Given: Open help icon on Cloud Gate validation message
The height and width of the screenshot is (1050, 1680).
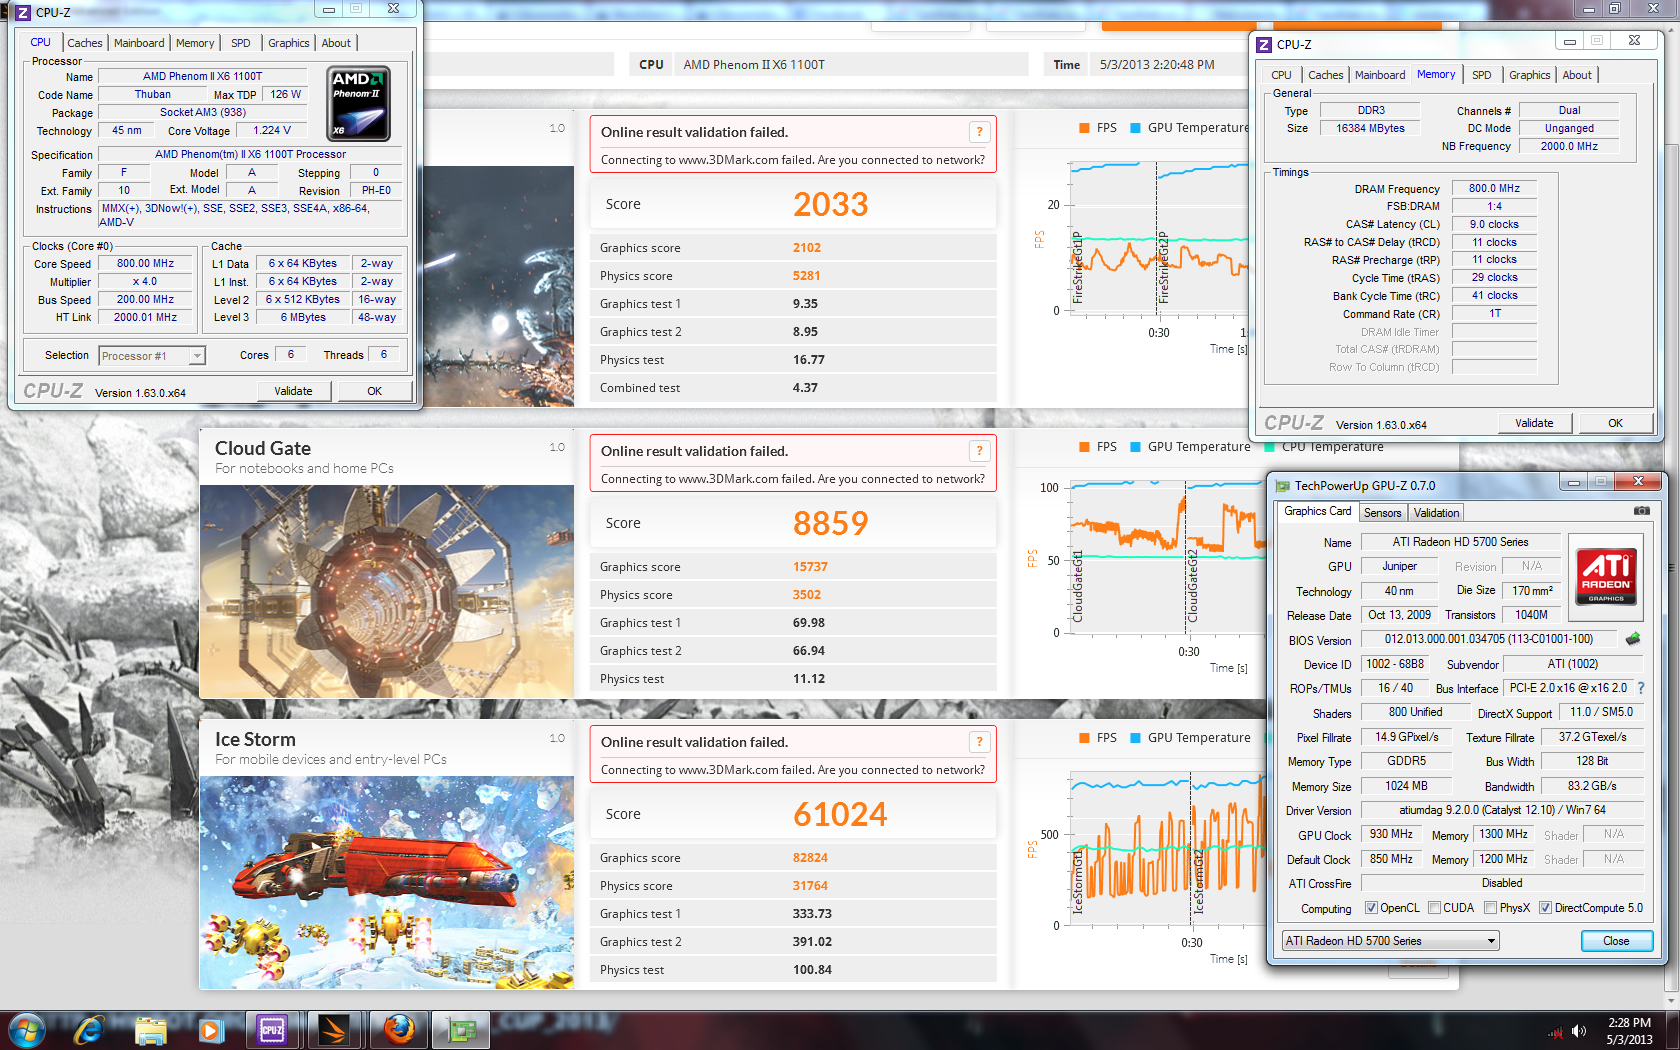Looking at the screenshot, I should 979,451.
